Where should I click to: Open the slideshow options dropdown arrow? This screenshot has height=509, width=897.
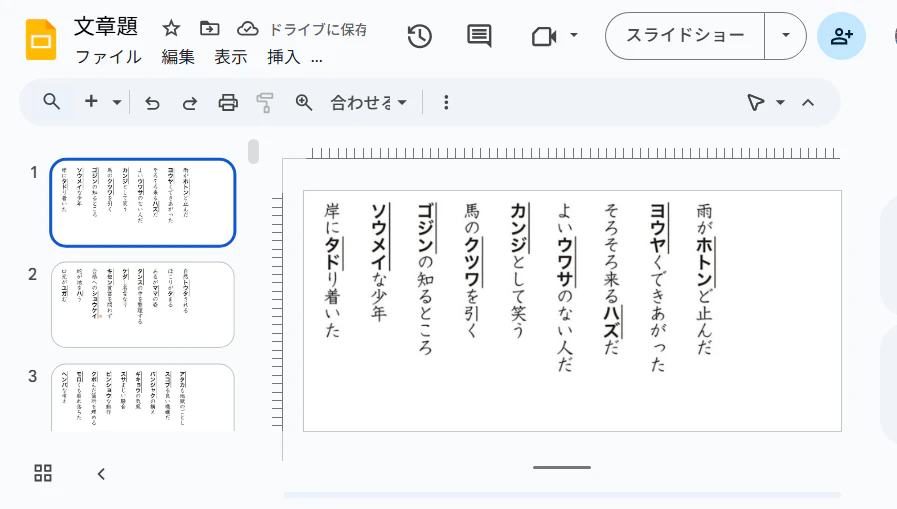pyautogui.click(x=785, y=35)
